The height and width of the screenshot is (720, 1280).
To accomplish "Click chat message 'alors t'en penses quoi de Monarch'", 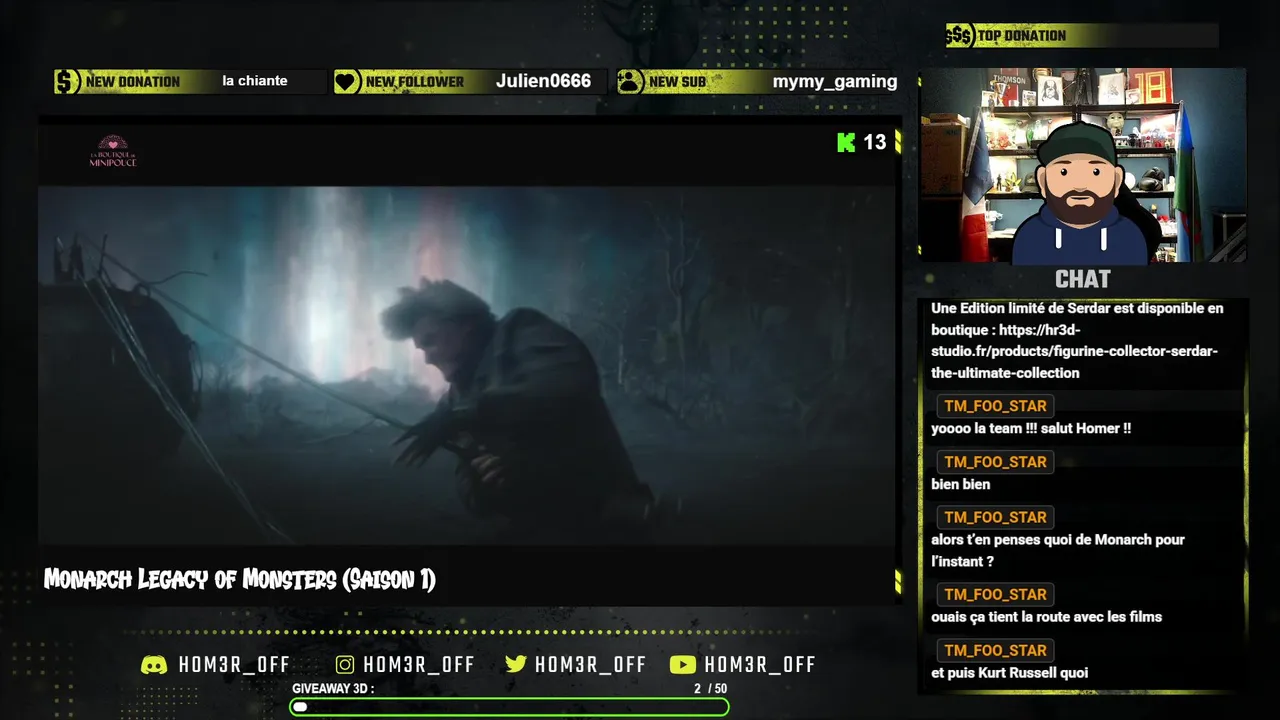I will point(1058,550).
